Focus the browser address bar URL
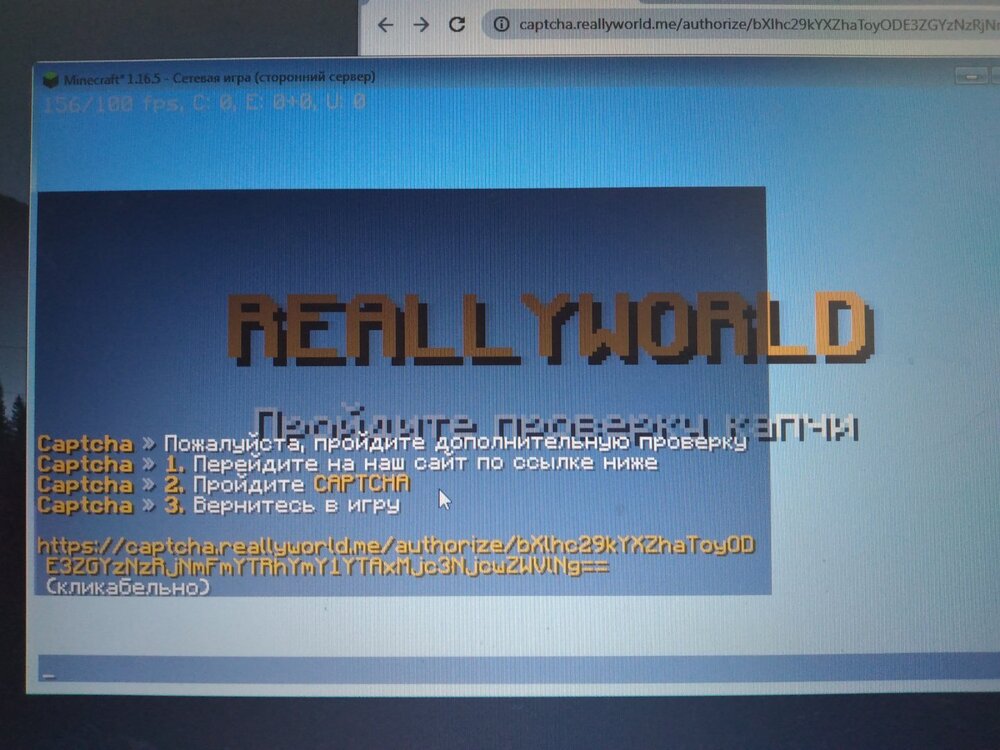Screen dimensions: 1000x750 click(759, 24)
